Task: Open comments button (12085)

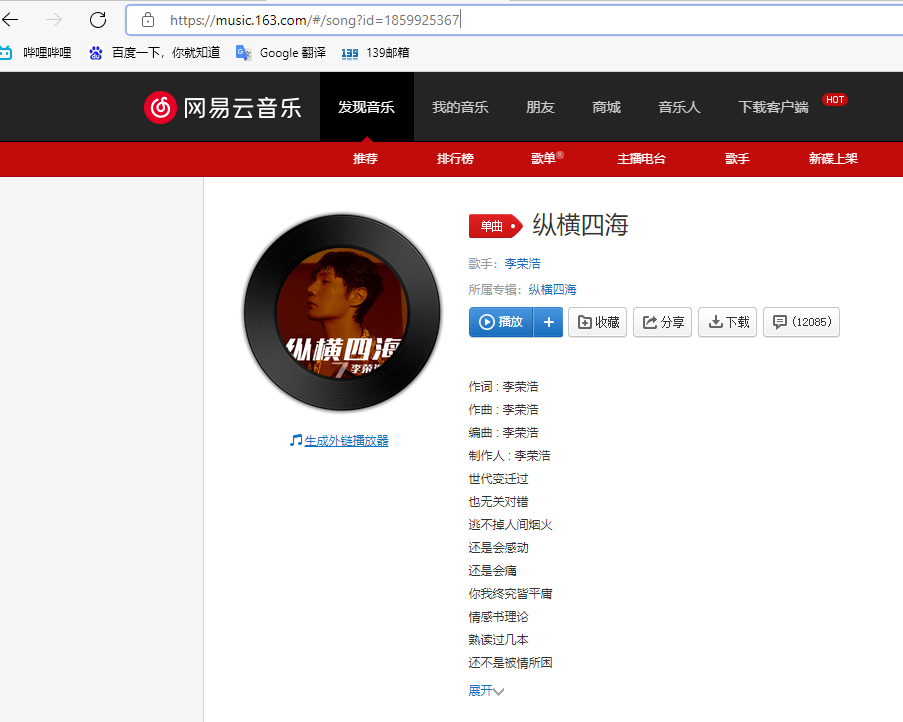Action: pos(801,322)
